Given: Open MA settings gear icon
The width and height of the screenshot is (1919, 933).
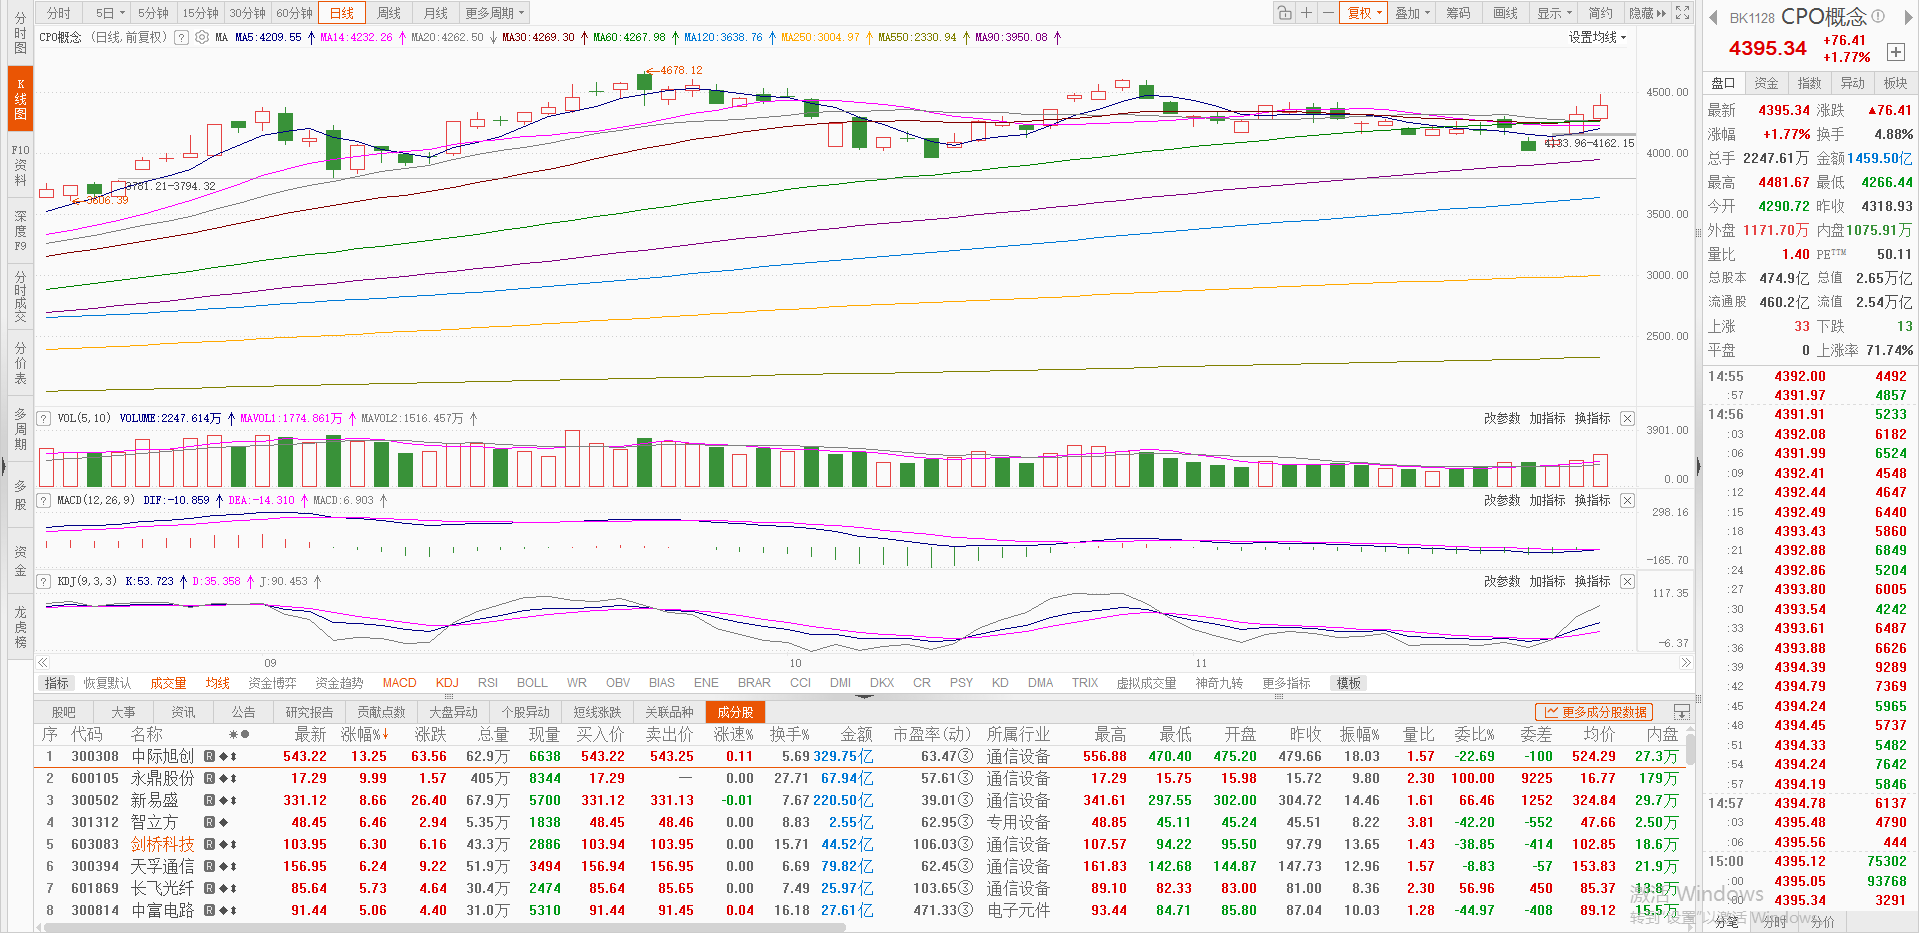Looking at the screenshot, I should pos(202,38).
